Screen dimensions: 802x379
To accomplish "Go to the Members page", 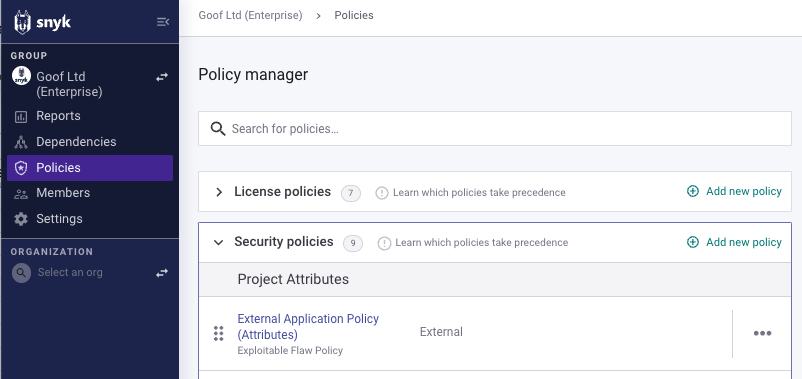I will point(90,193).
